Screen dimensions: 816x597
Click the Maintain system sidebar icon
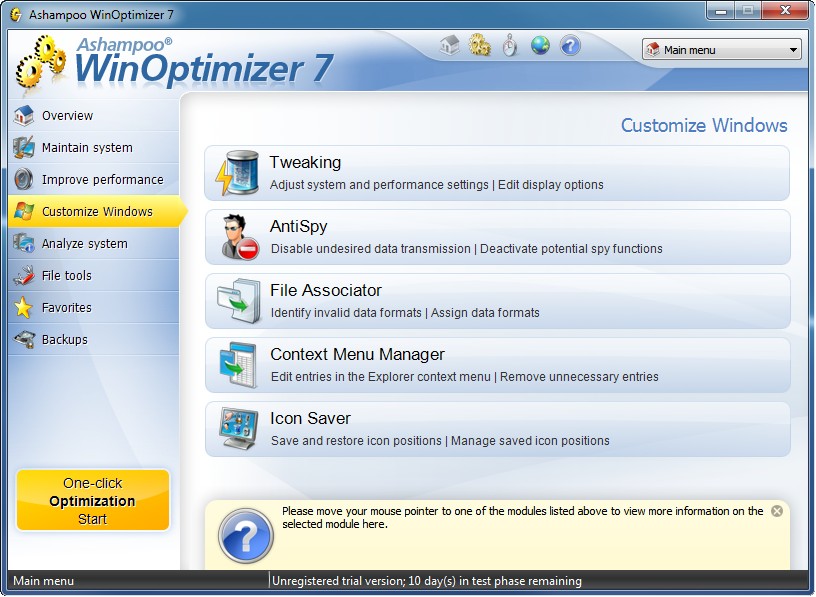click(x=24, y=147)
